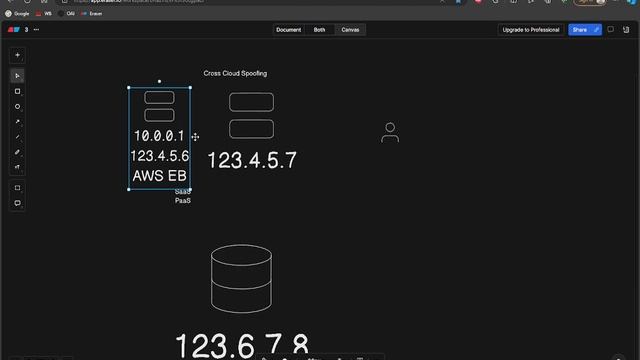The height and width of the screenshot is (360, 640).
Task: Switch to Both view tab
Action: tap(319, 30)
